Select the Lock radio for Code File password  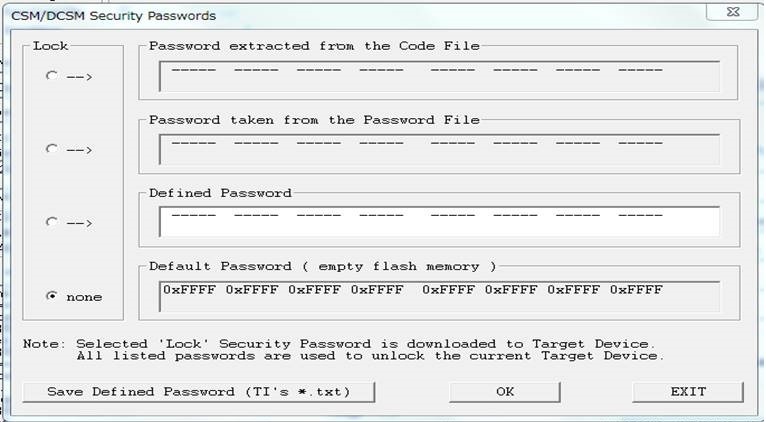52,76
